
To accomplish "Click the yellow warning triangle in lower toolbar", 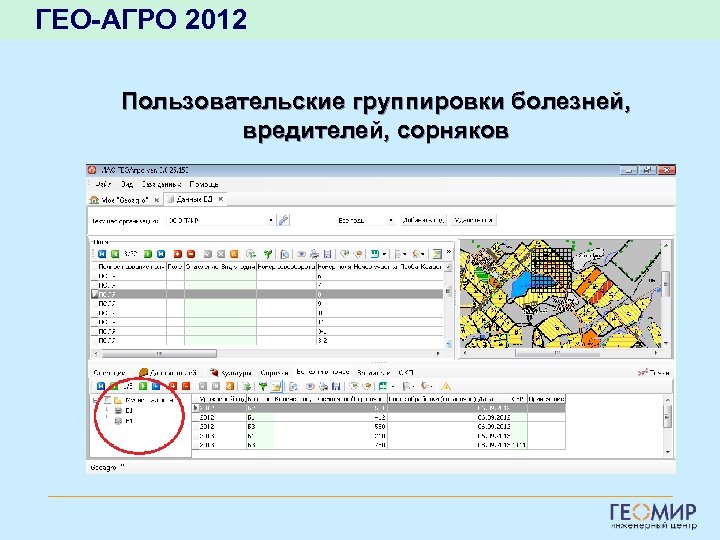I will coord(445,386).
